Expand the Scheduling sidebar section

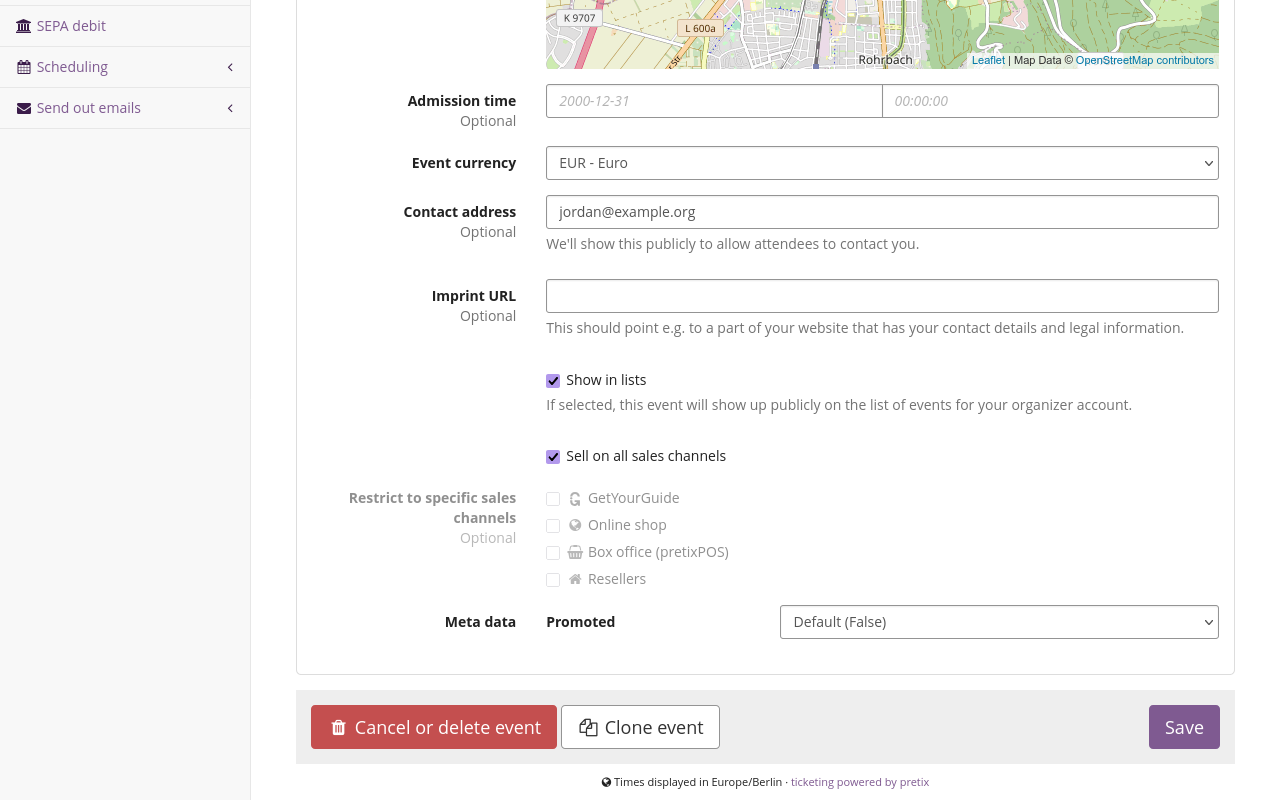click(125, 67)
